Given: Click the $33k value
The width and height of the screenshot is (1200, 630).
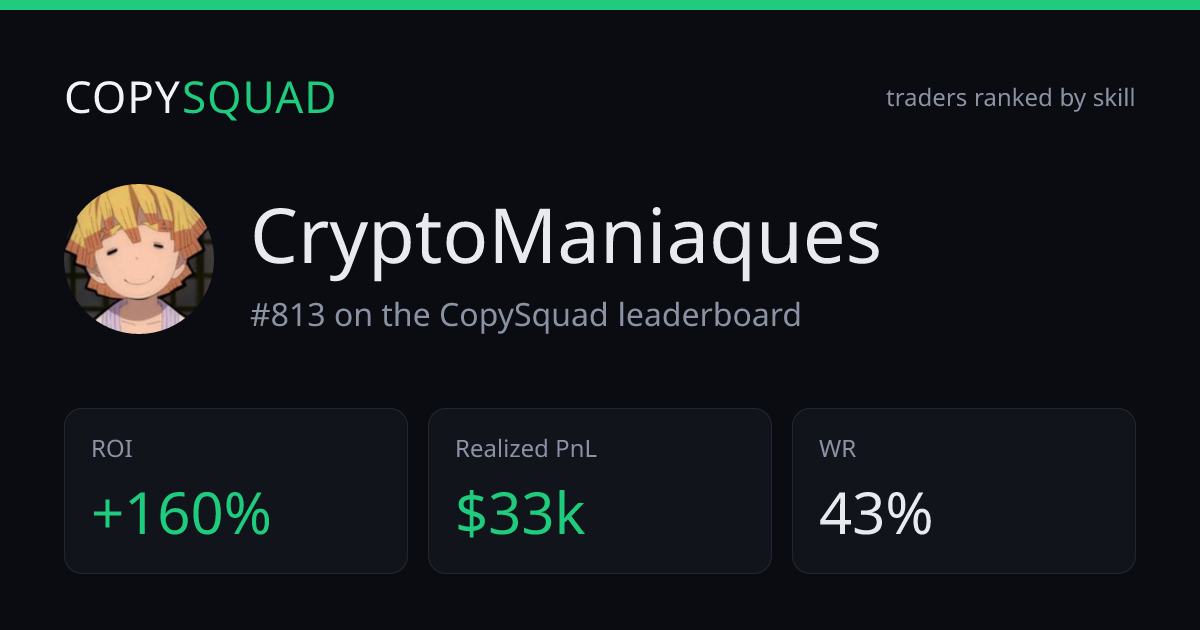Looking at the screenshot, I should pyautogui.click(x=520, y=514).
